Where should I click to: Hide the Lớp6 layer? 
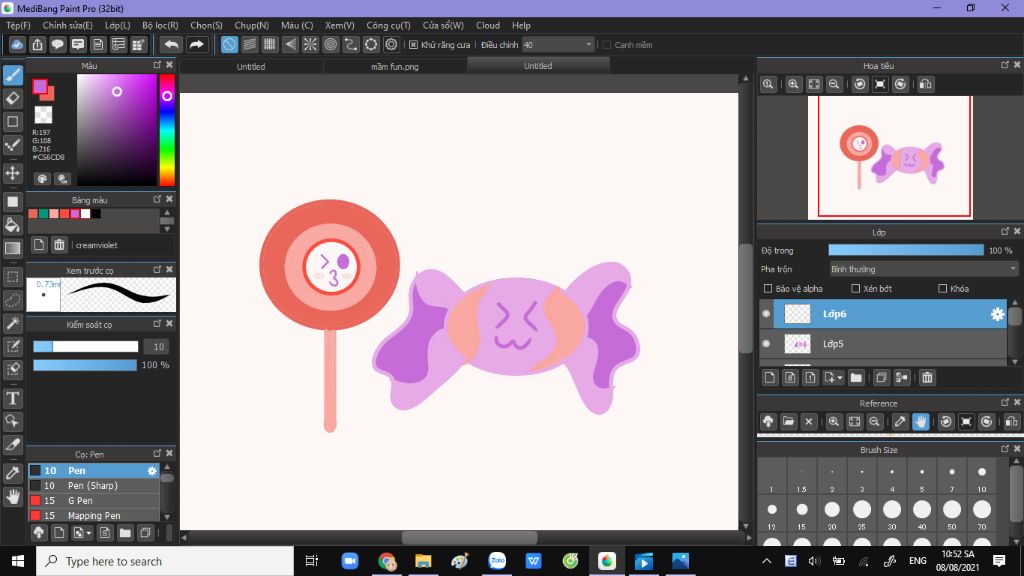766,314
